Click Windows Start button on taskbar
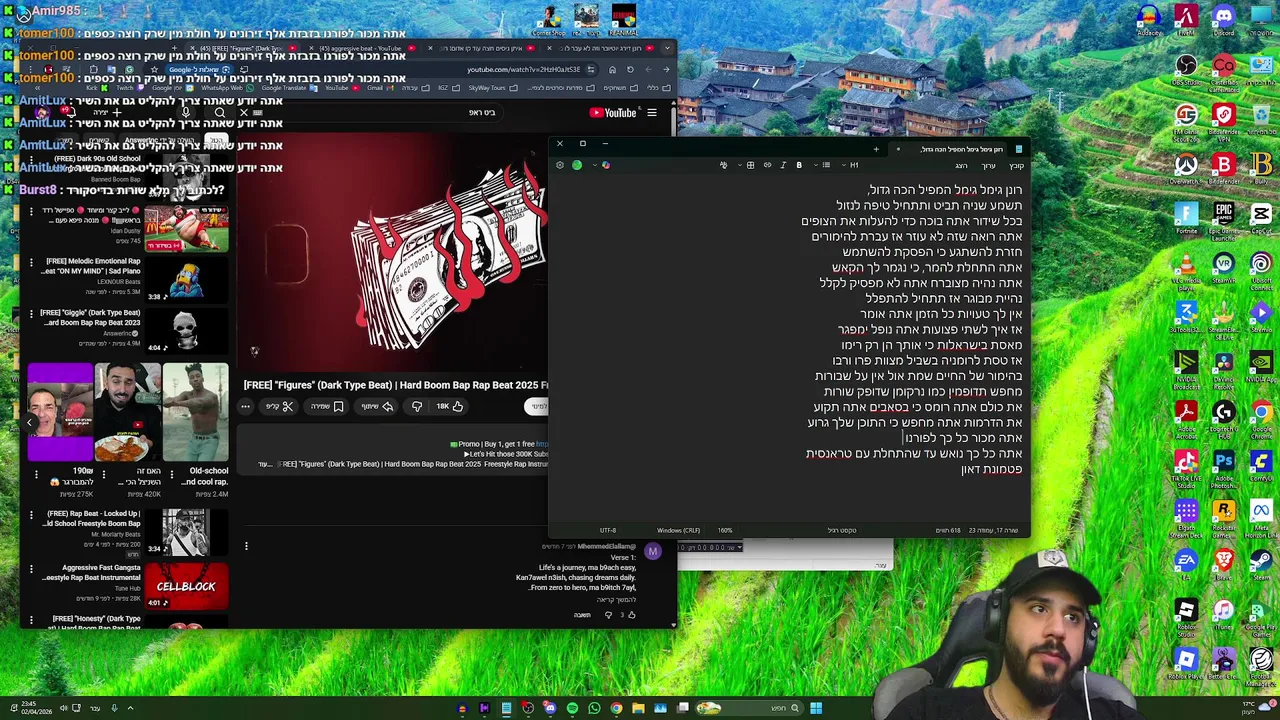The width and height of the screenshot is (1280, 720). [816, 708]
